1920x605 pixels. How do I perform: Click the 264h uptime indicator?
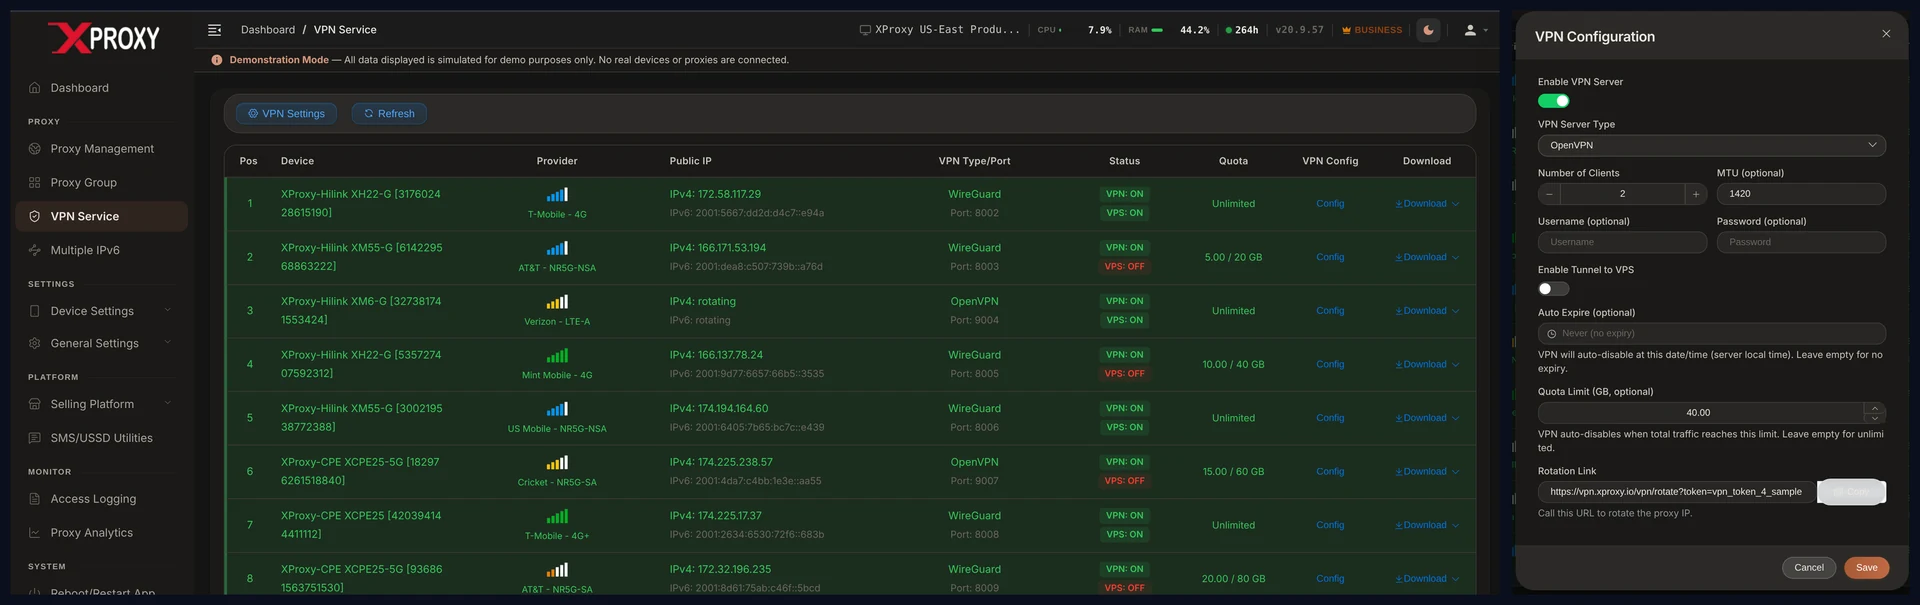[x=1242, y=30]
